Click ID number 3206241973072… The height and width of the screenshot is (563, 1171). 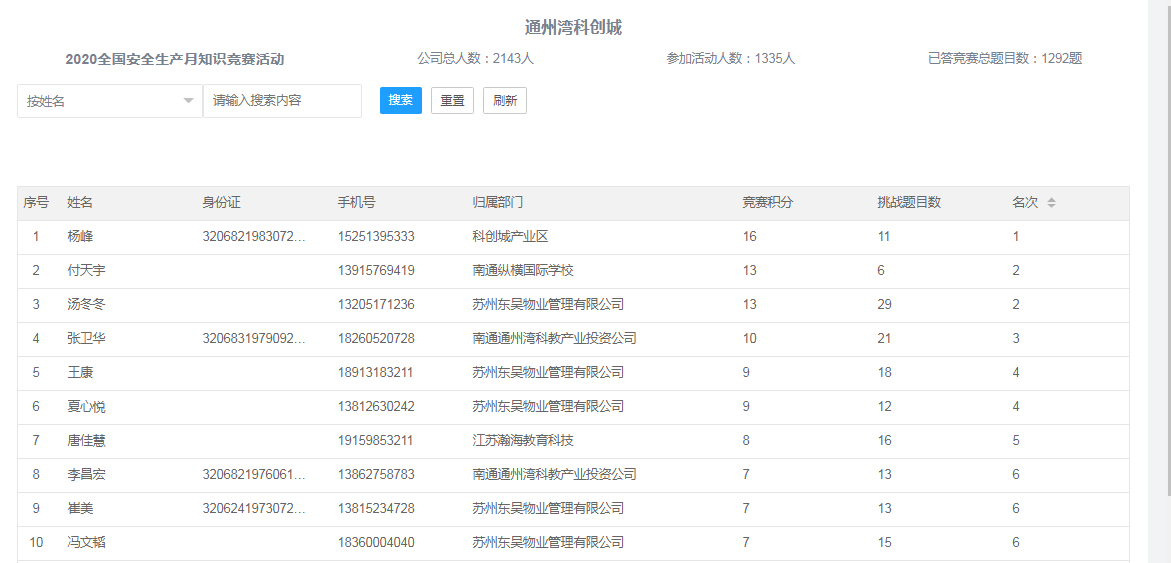click(254, 508)
